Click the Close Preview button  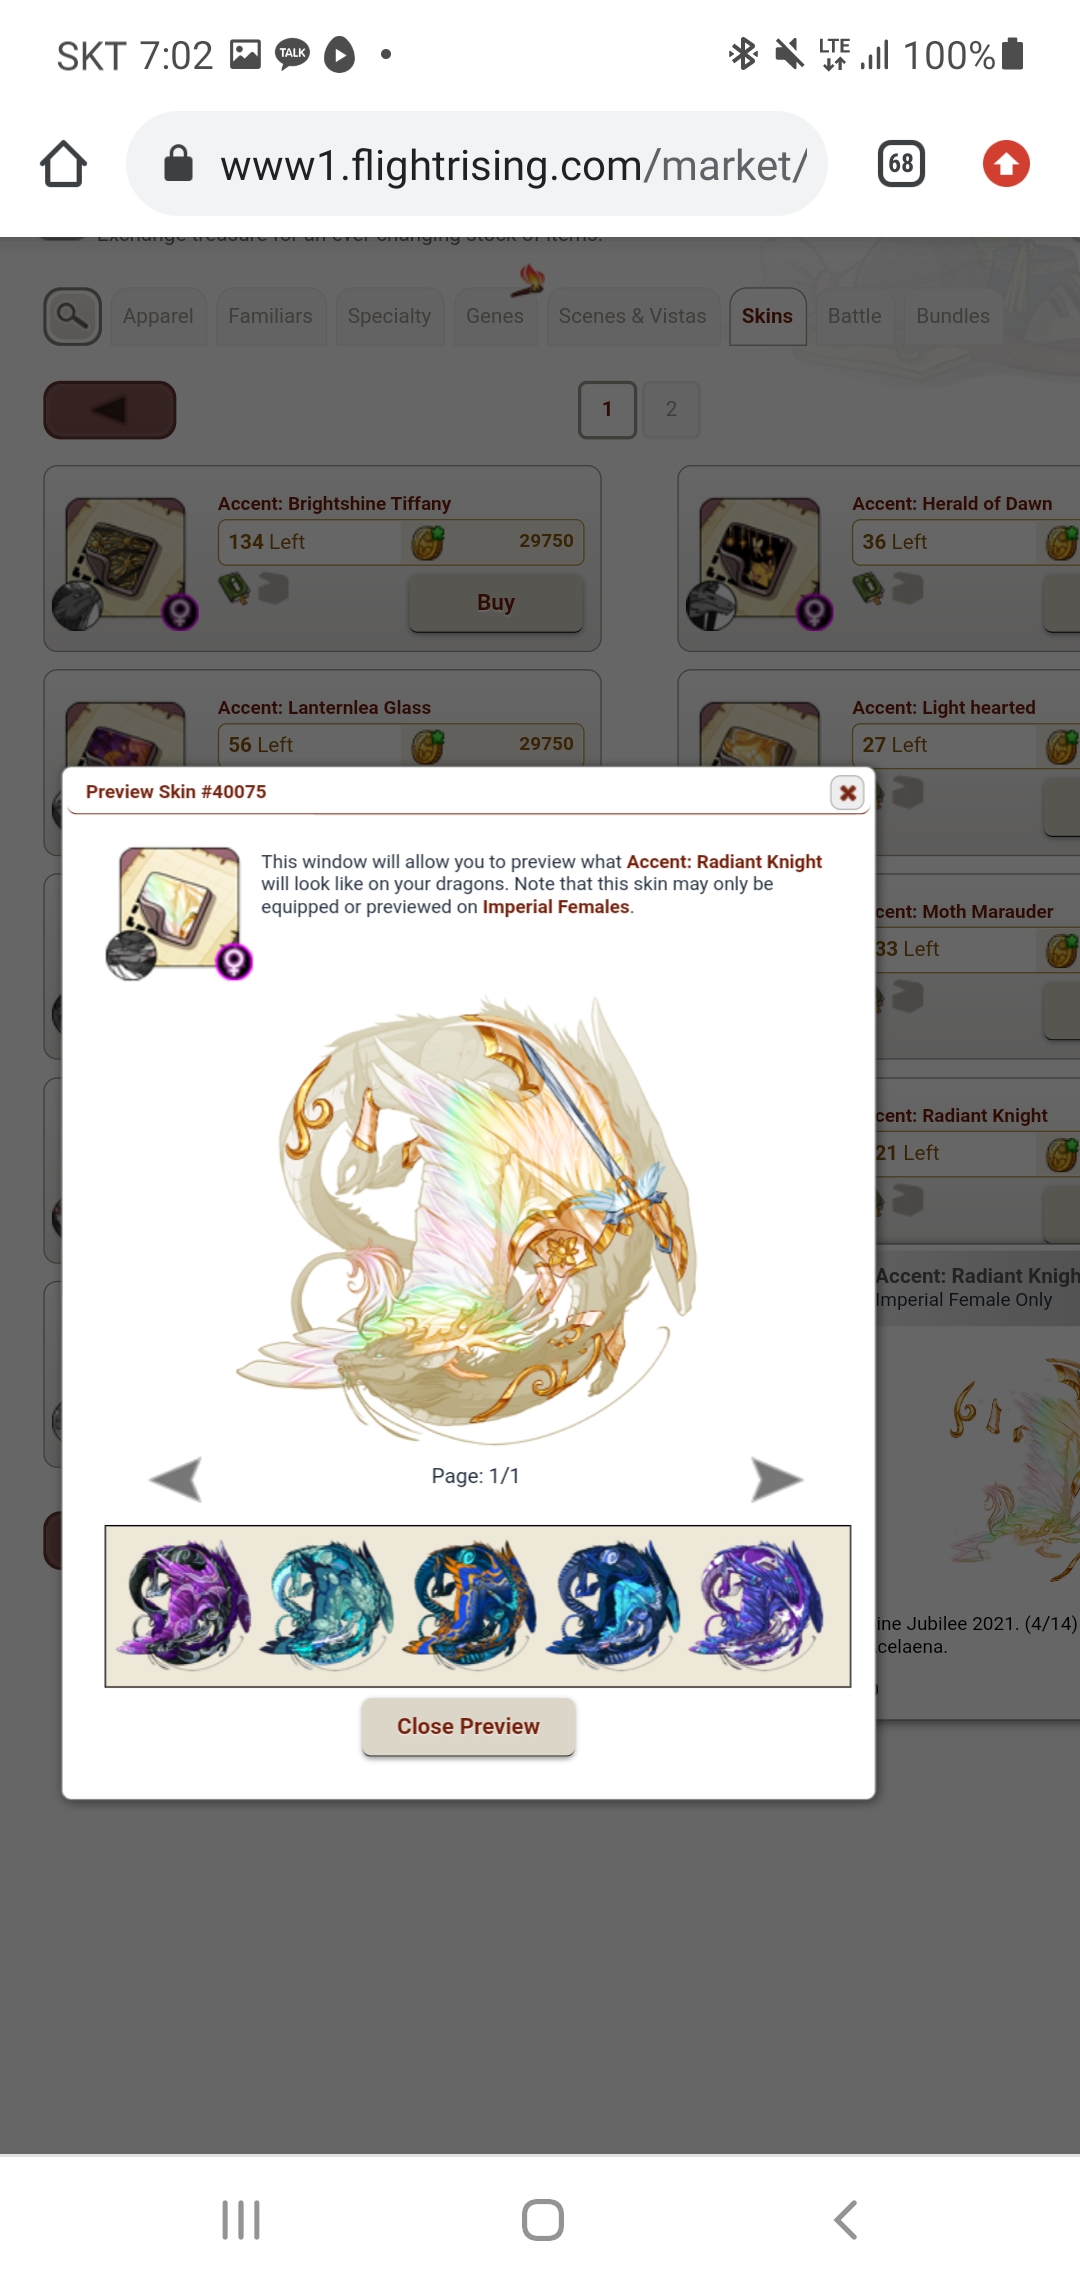click(468, 1726)
